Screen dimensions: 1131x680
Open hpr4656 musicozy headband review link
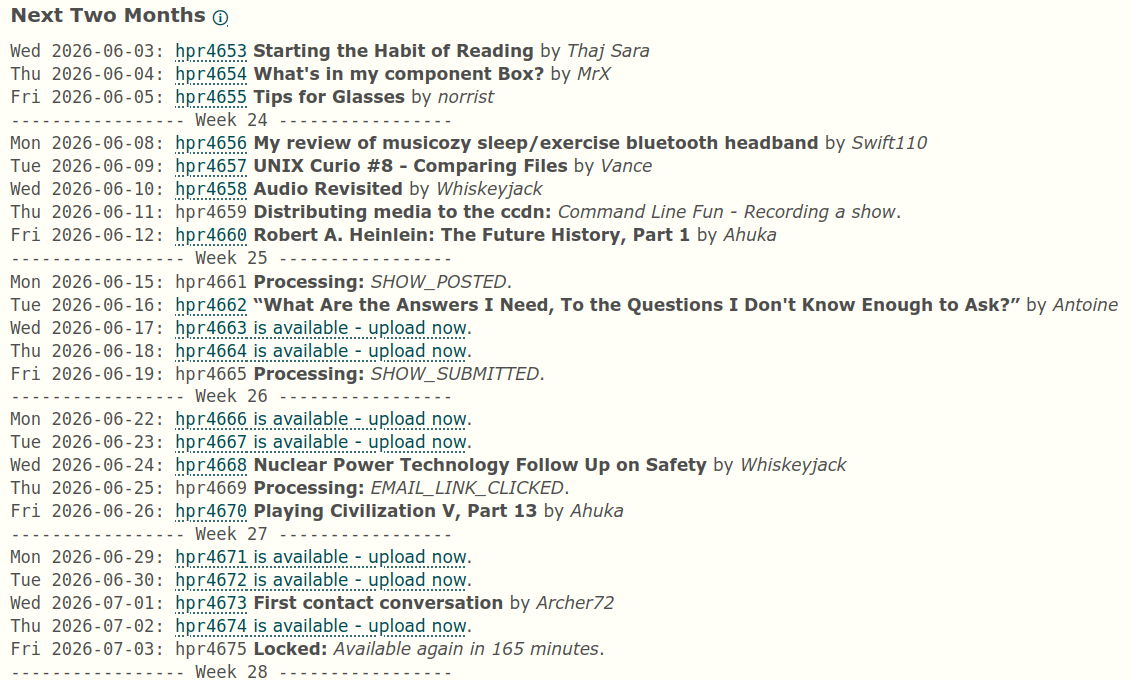(x=211, y=143)
